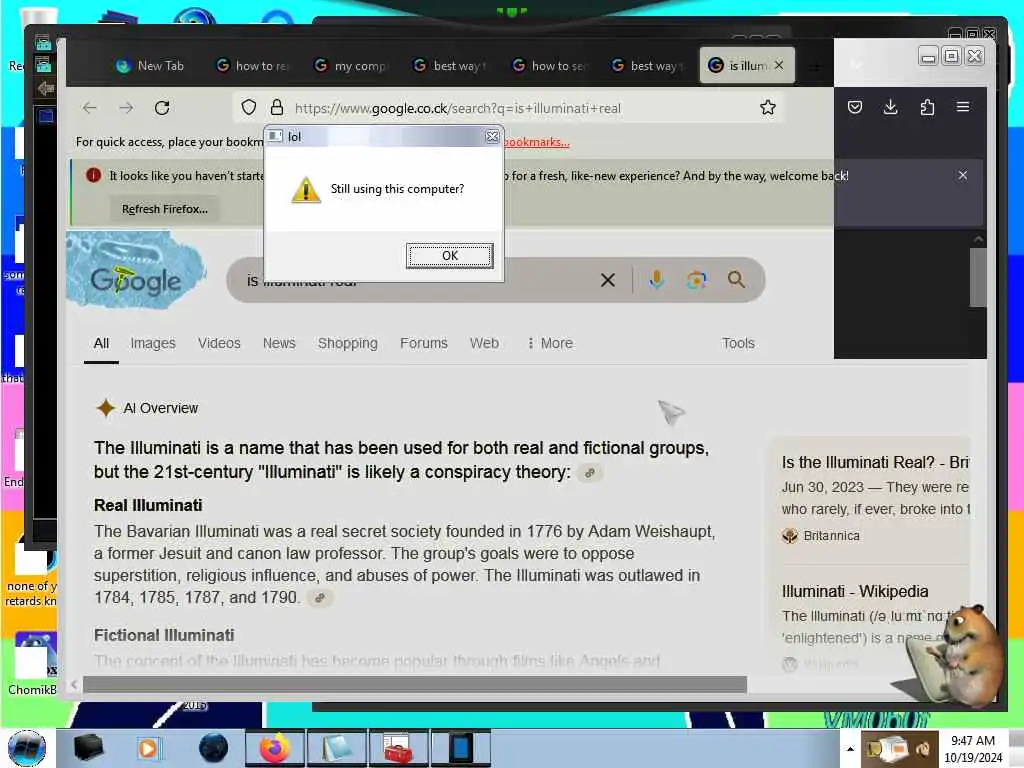Select the Web search filter
Image resolution: width=1024 pixels, height=768 pixels.
(484, 344)
